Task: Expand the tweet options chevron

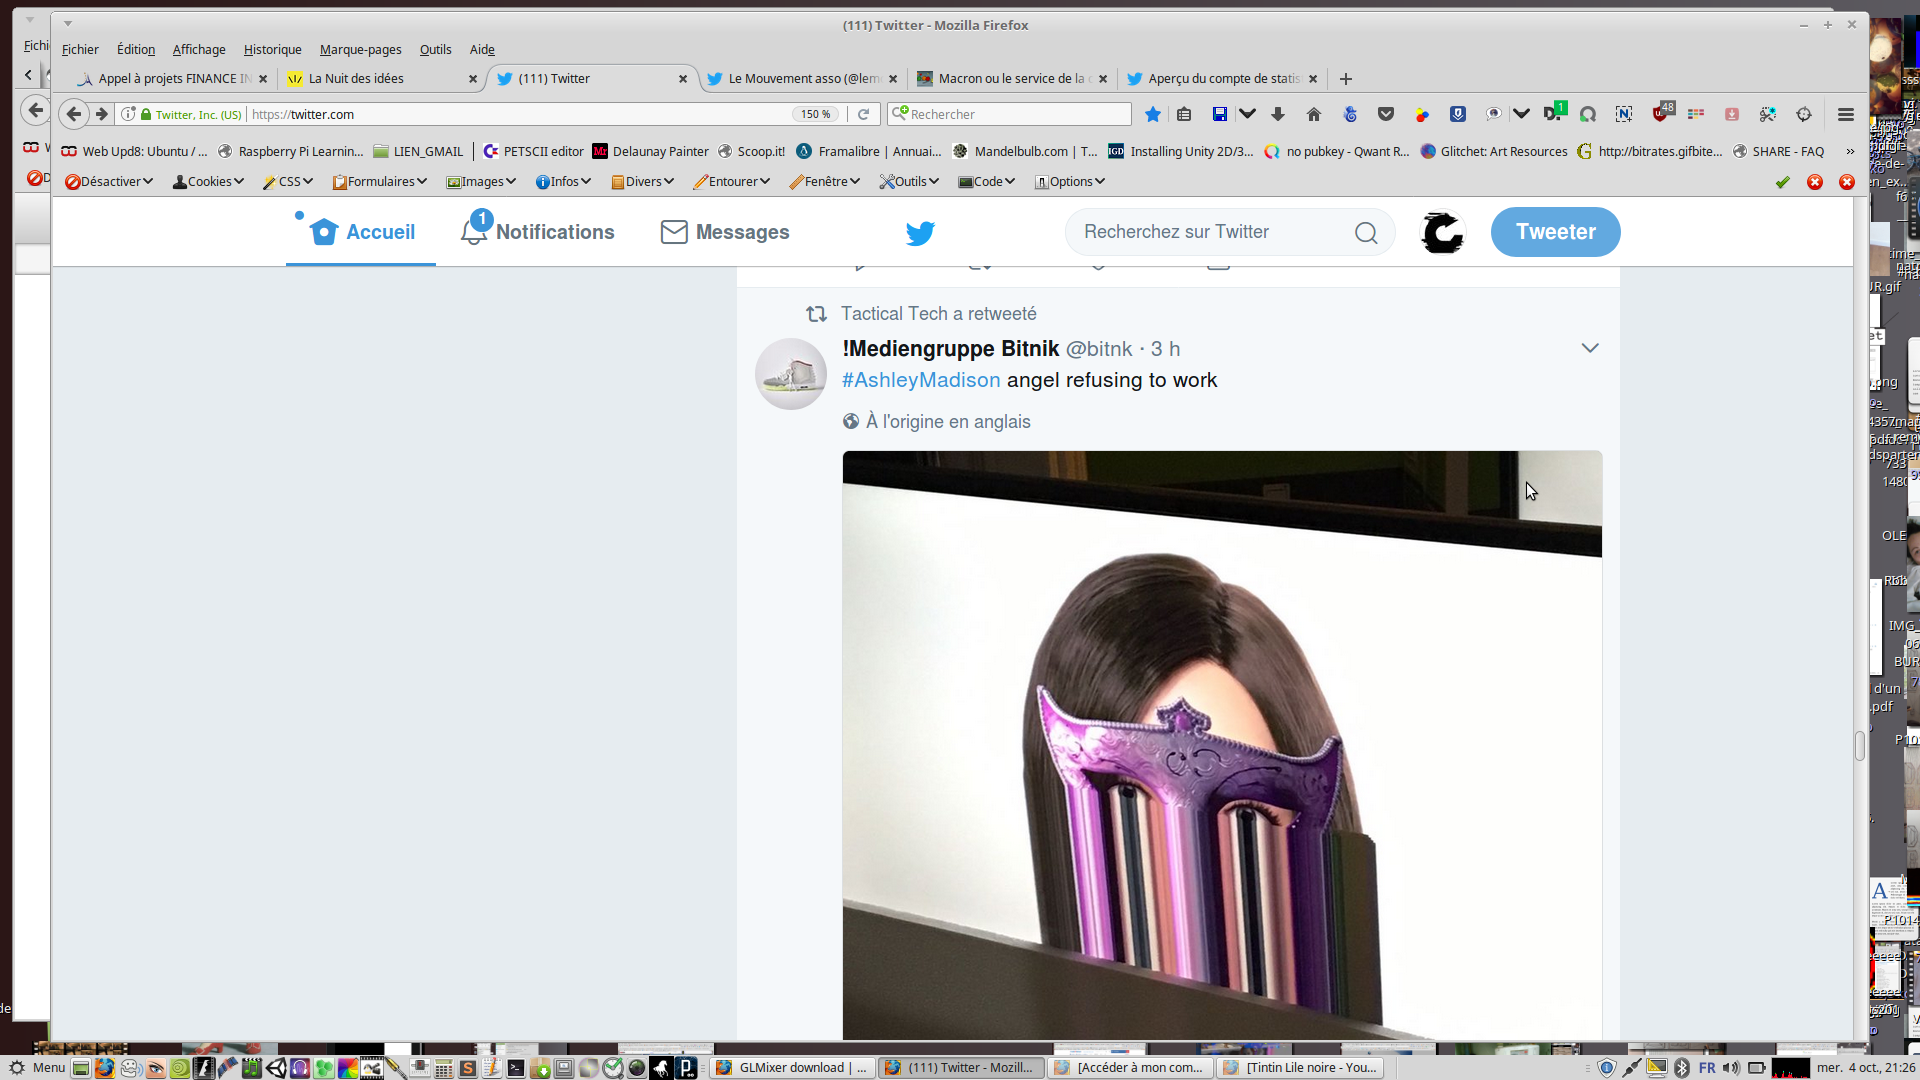Action: 1589,348
